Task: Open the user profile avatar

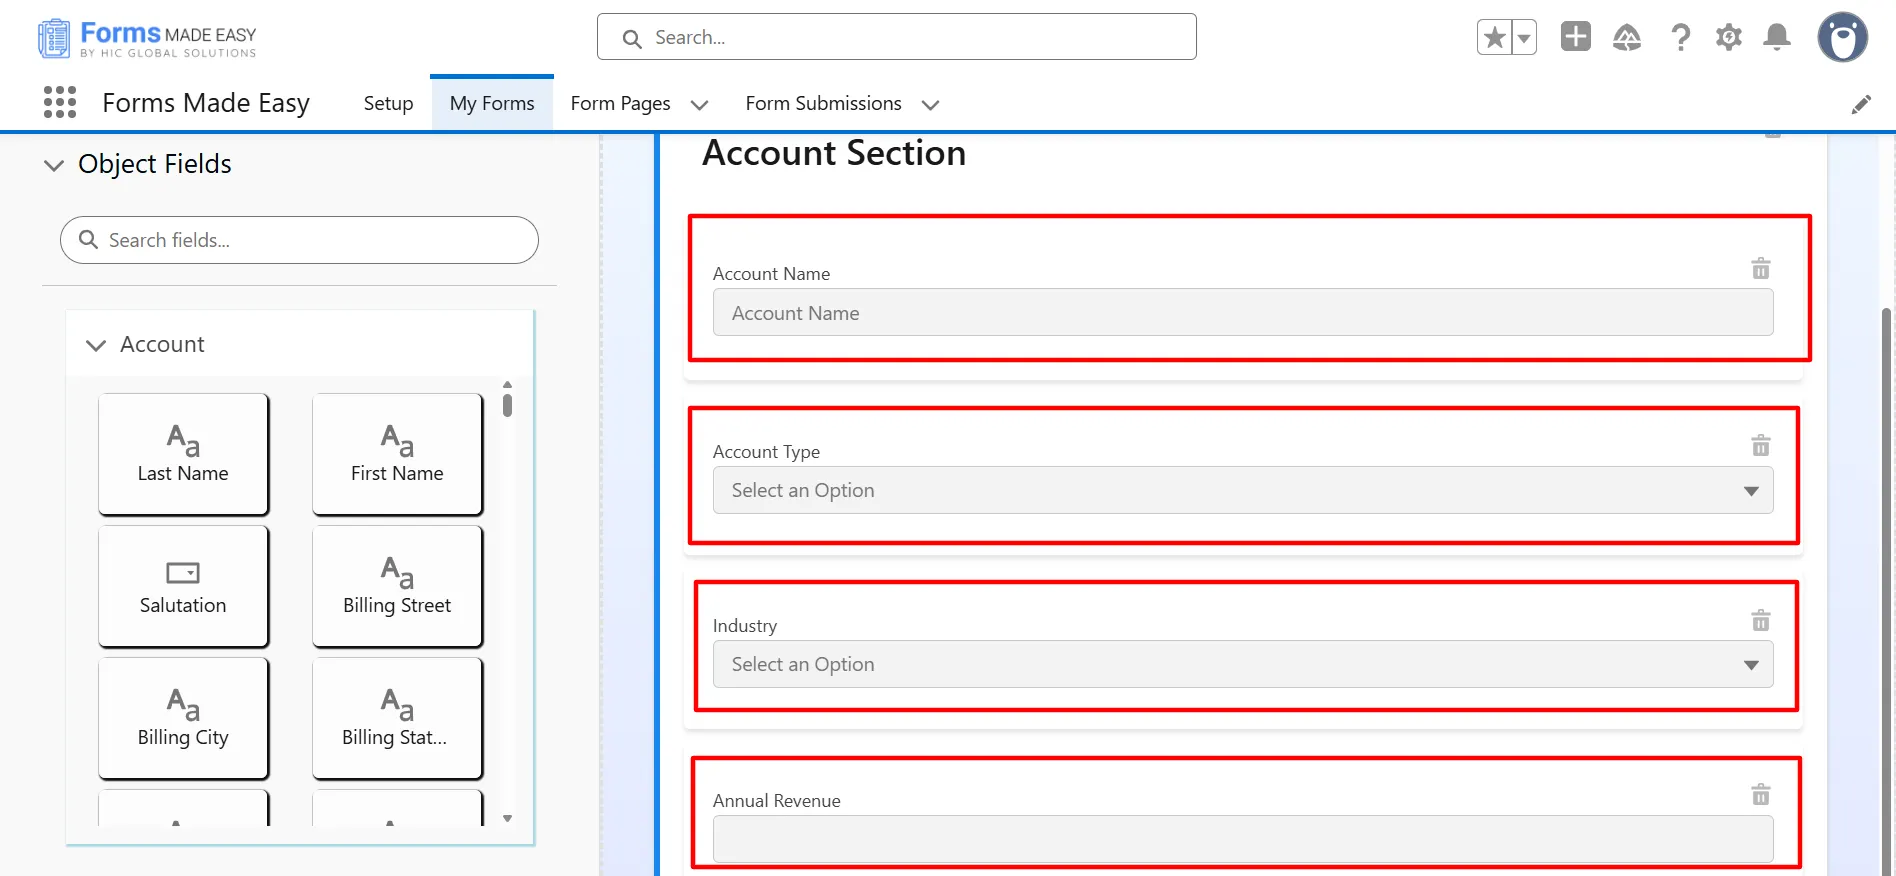Action: pyautogui.click(x=1842, y=38)
